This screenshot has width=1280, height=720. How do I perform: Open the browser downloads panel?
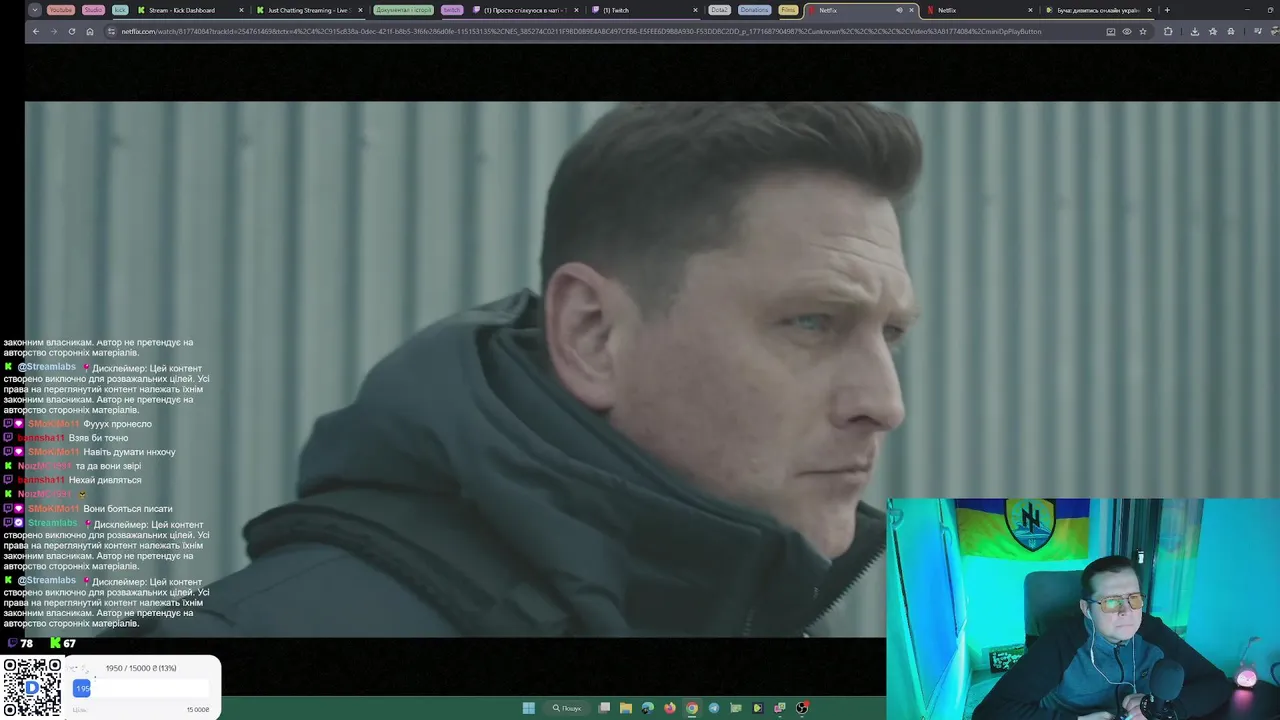pos(1195,31)
